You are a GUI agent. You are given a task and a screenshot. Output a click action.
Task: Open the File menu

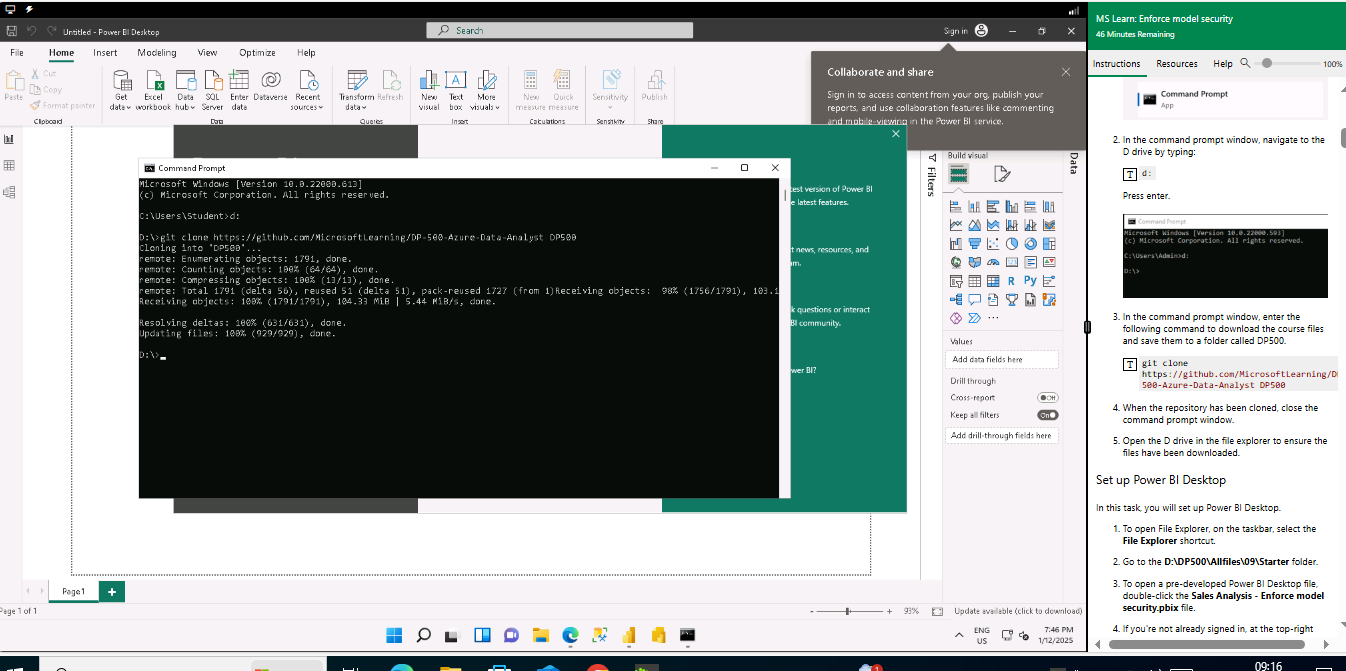tap(17, 52)
